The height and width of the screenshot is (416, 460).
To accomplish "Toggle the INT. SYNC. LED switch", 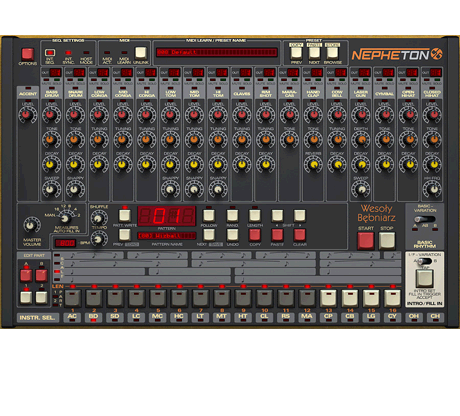I will tap(68, 53).
